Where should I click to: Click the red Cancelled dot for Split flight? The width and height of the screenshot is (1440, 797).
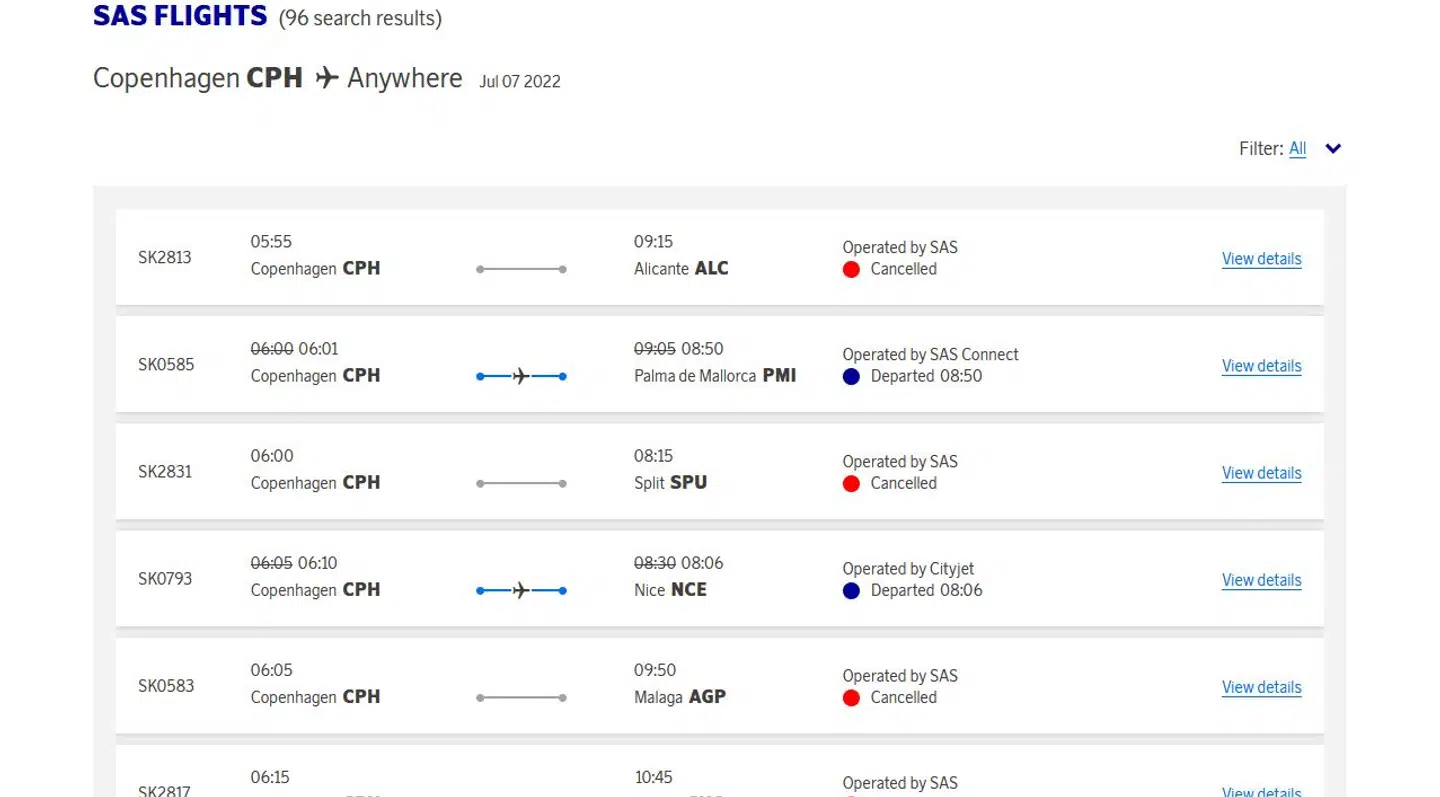click(851, 484)
